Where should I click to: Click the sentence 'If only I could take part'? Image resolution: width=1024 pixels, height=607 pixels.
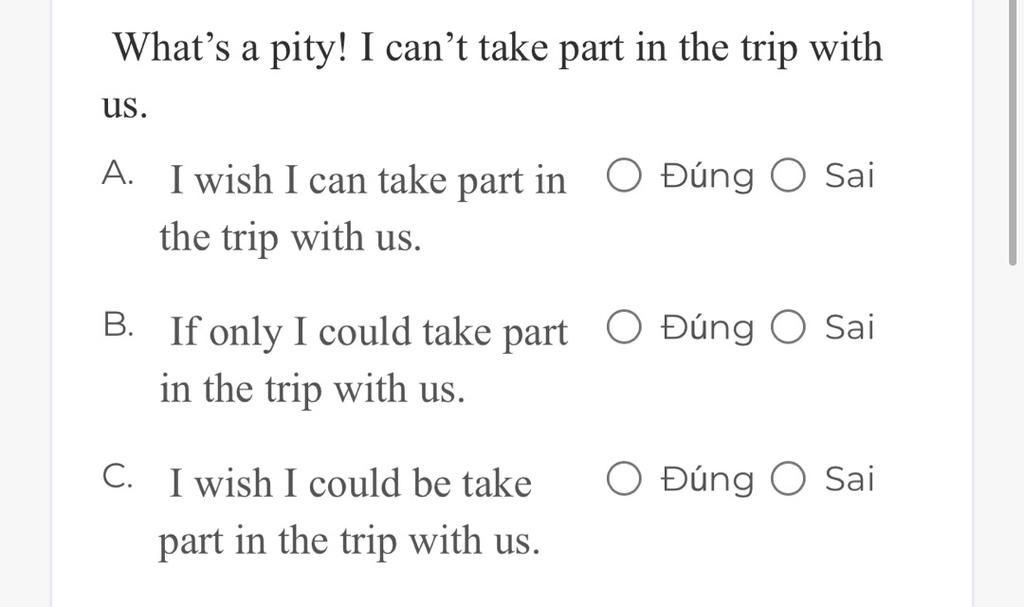tap(368, 333)
